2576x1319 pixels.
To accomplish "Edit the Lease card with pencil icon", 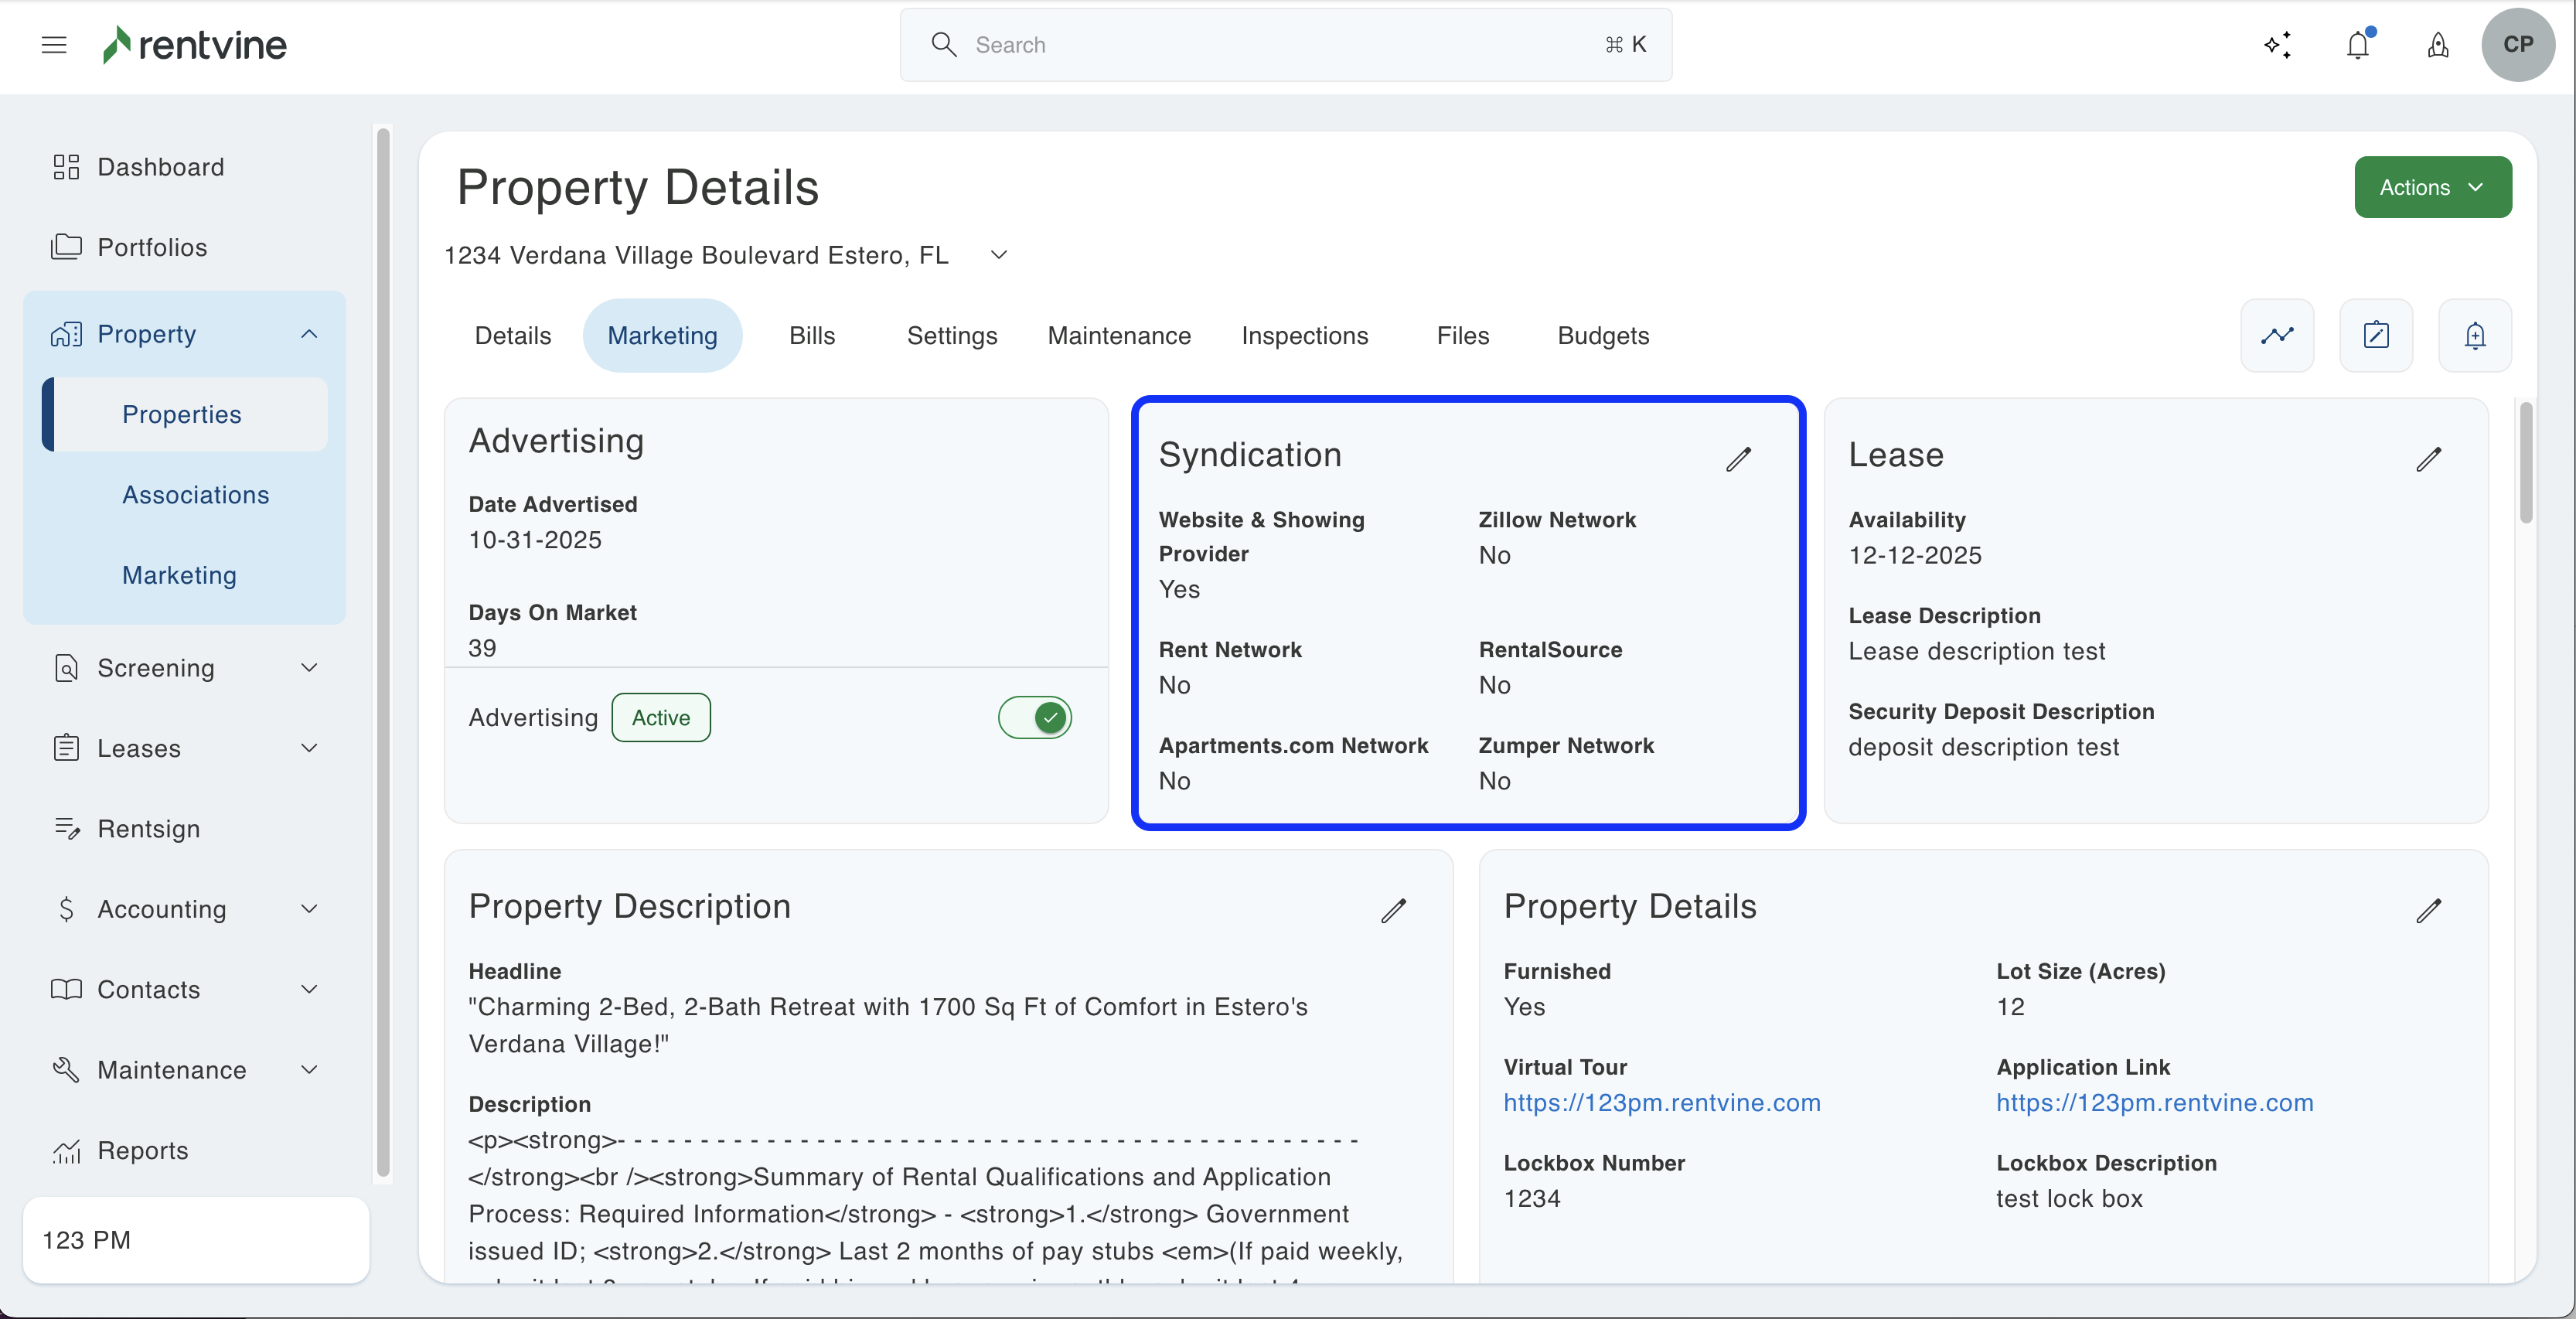I will [2428, 459].
